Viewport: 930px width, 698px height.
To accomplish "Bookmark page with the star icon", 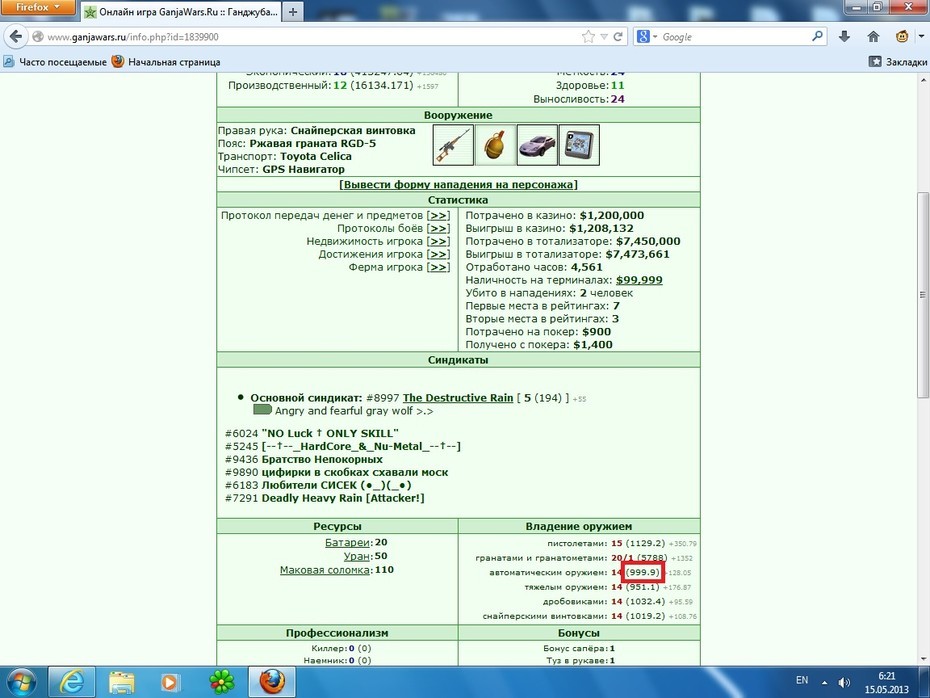I will pos(588,37).
